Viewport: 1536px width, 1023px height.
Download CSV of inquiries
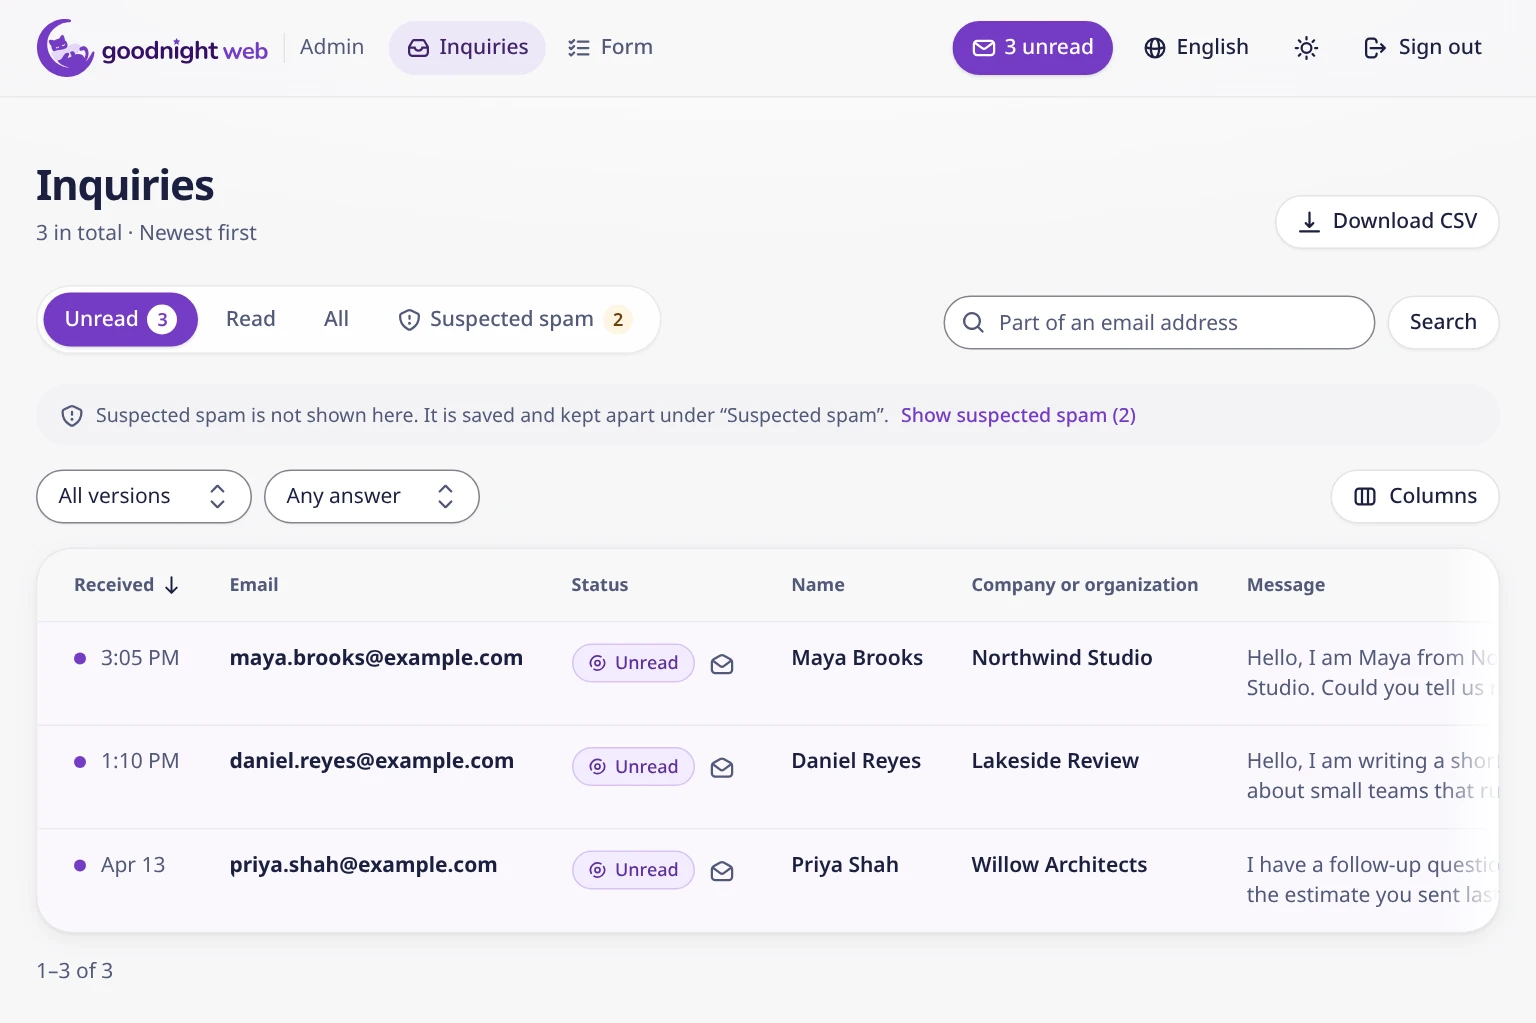pos(1387,221)
